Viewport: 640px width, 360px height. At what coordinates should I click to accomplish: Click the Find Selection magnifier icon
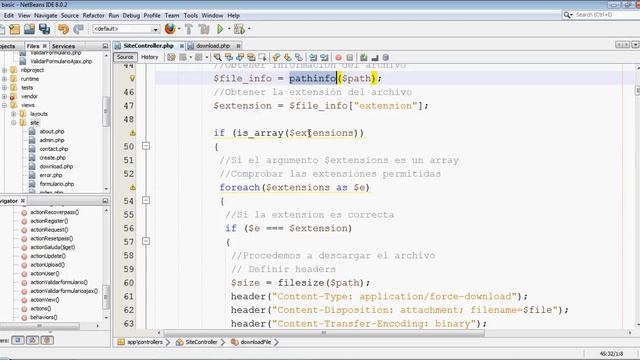point(218,57)
